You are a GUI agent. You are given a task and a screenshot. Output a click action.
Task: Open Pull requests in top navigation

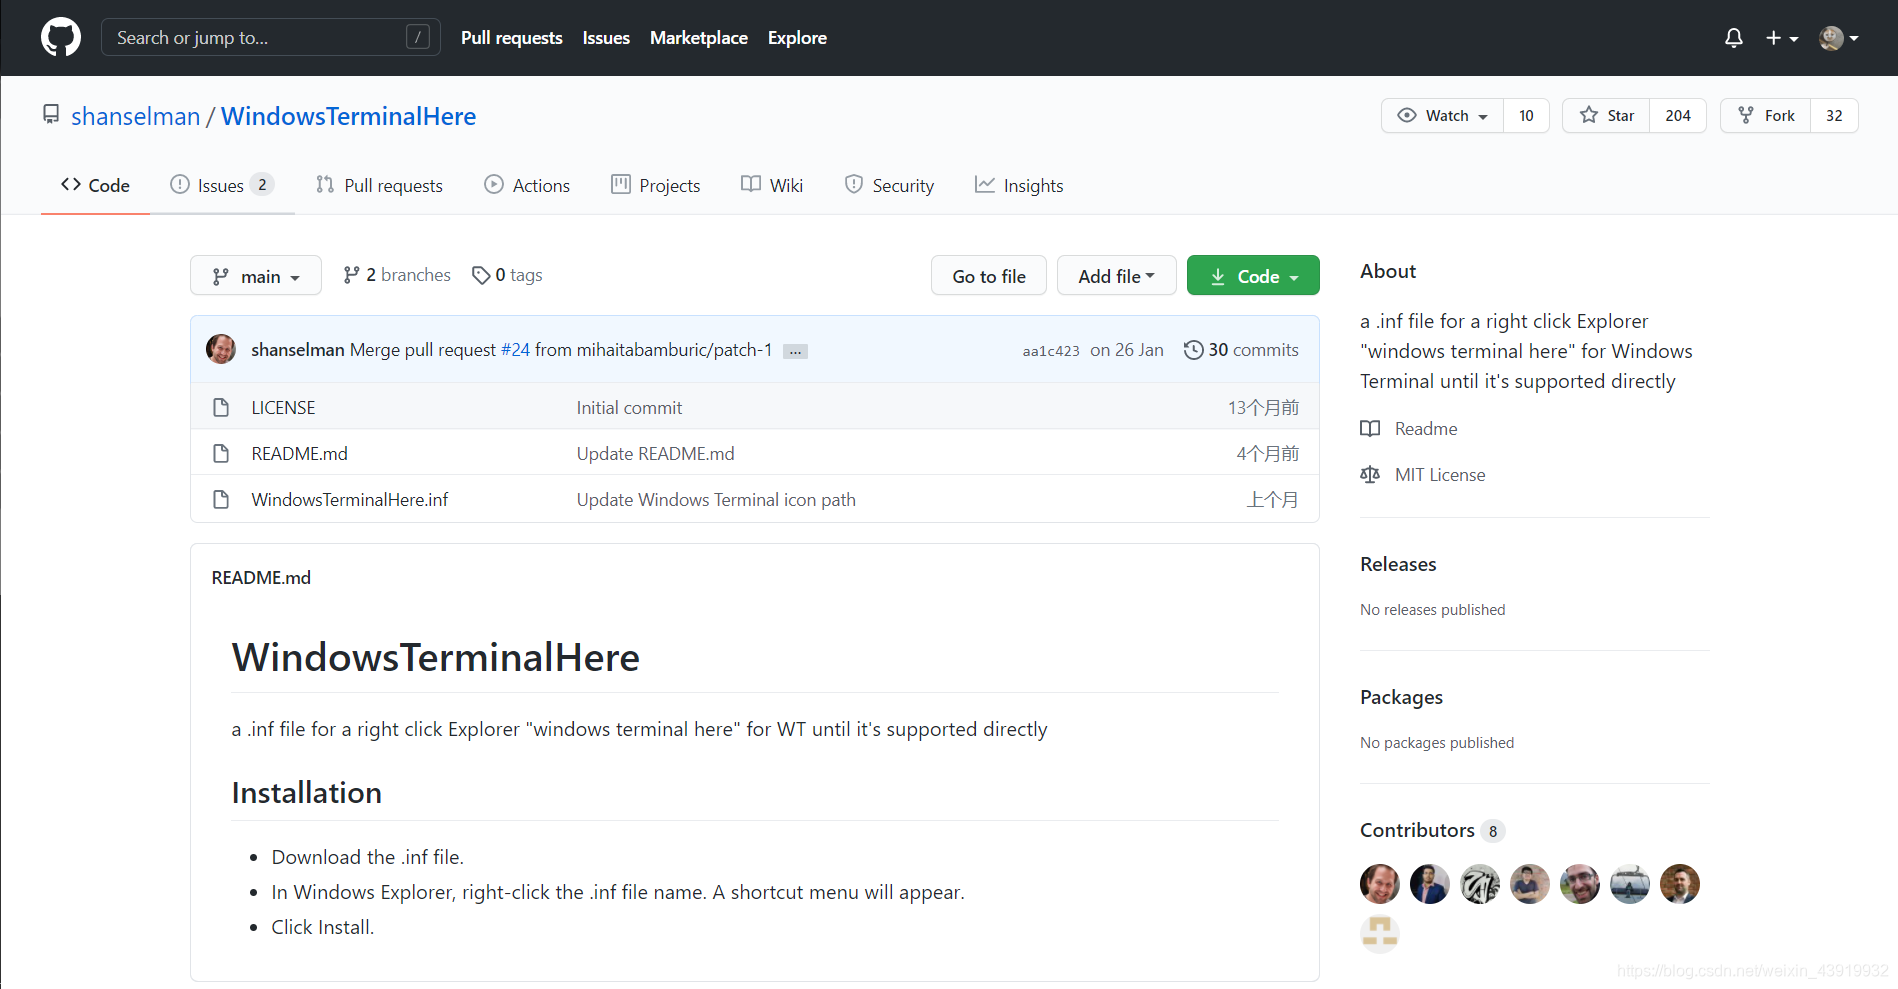point(512,37)
